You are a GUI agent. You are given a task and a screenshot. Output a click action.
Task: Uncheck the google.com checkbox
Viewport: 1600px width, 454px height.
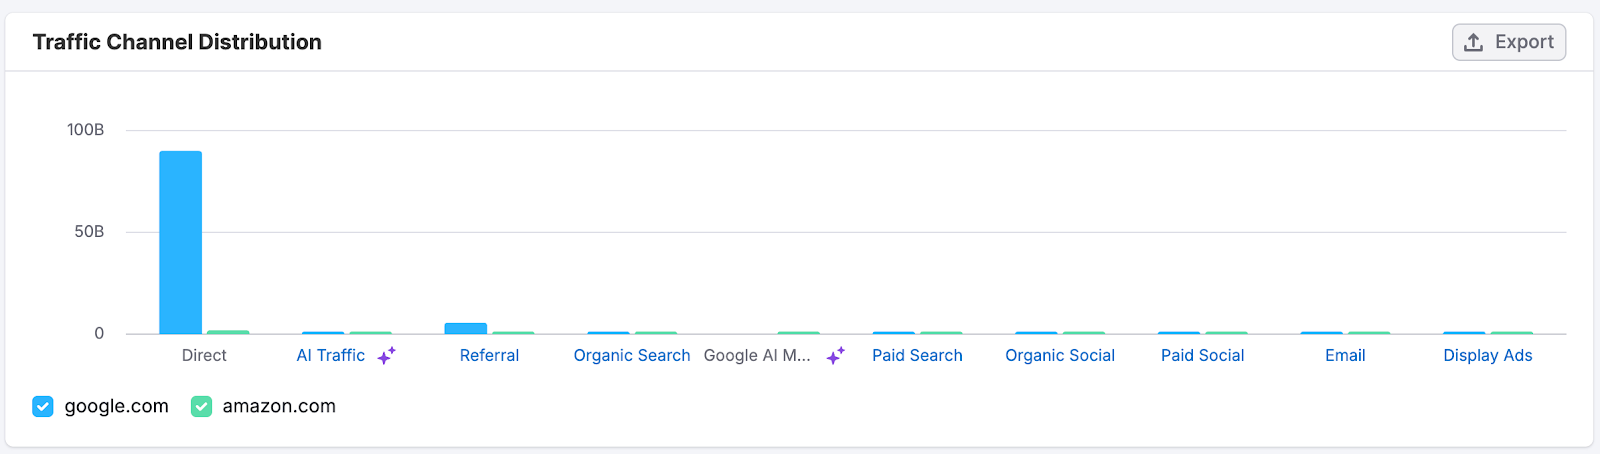(42, 406)
